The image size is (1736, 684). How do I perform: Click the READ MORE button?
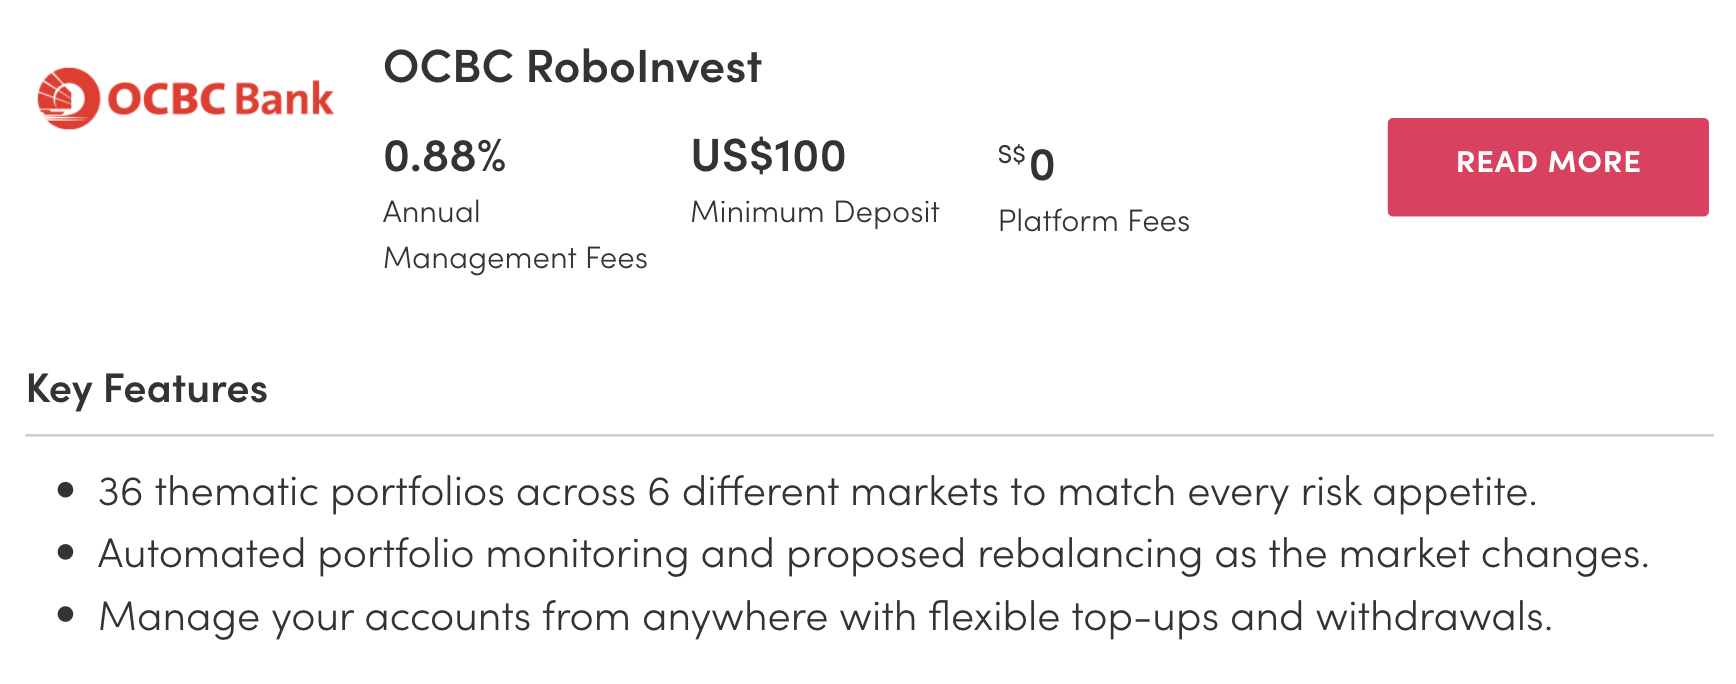pos(1547,167)
